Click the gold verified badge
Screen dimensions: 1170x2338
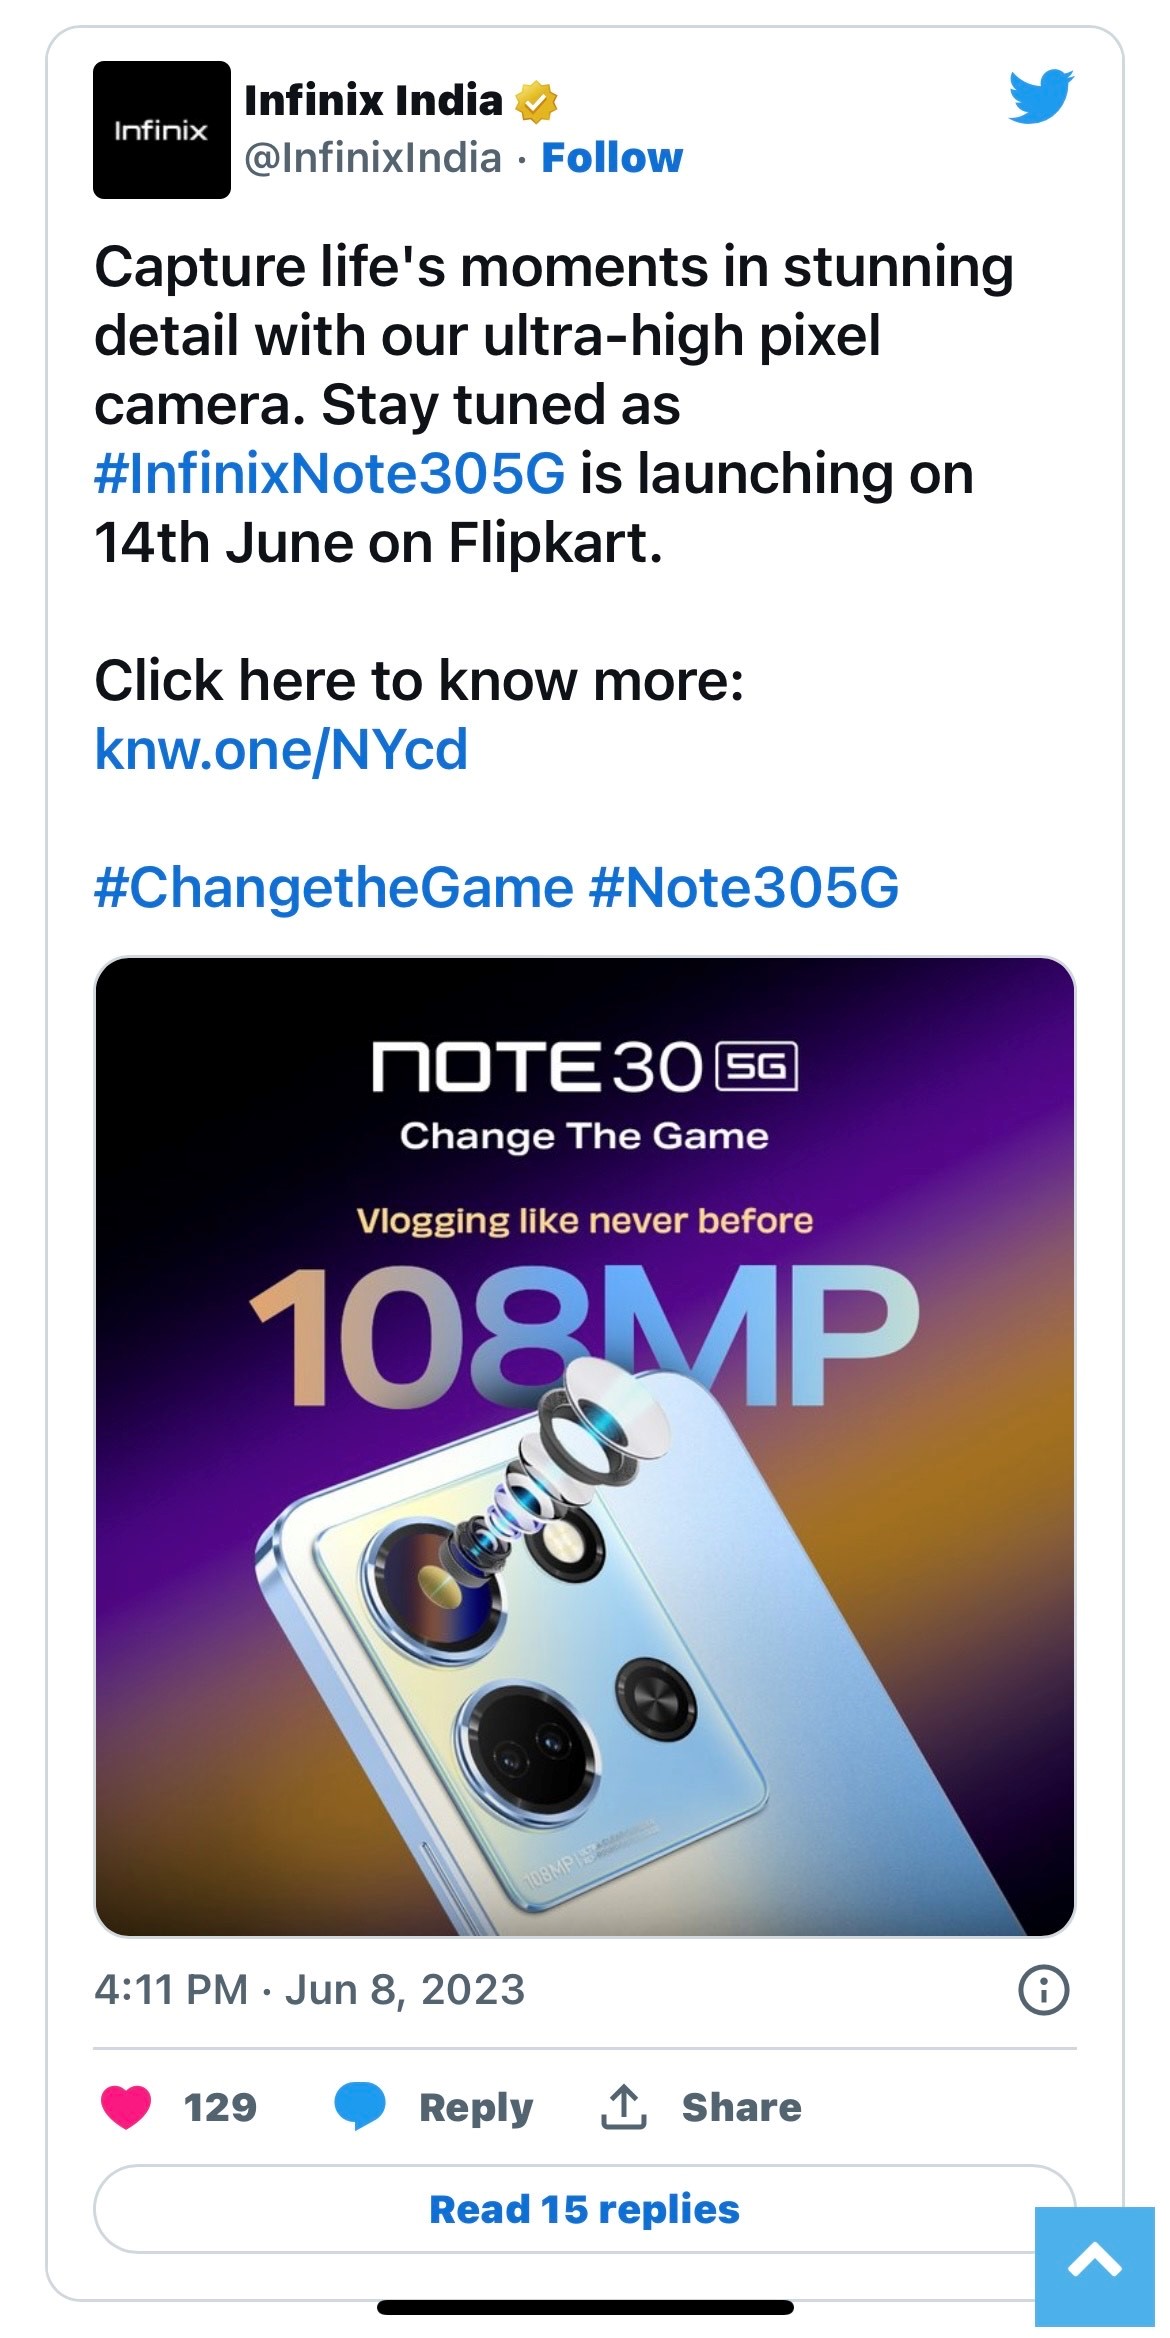(x=537, y=102)
